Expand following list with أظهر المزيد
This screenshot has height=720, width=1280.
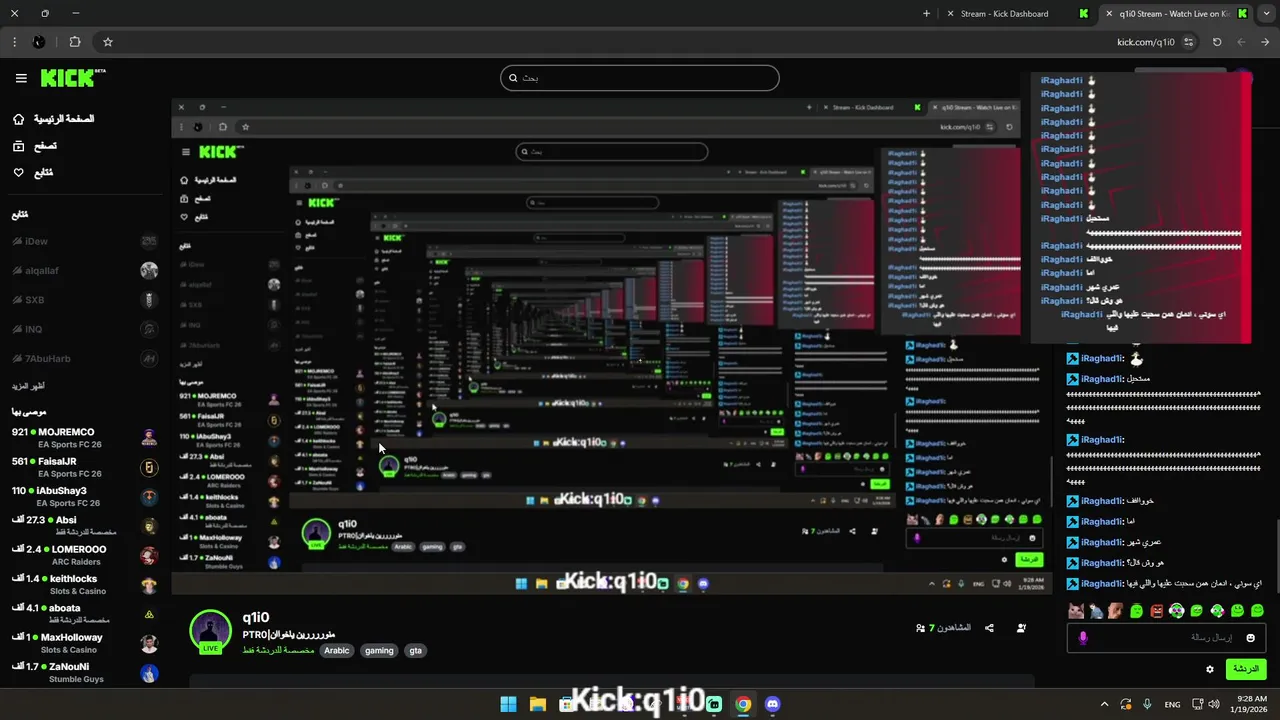(x=29, y=386)
